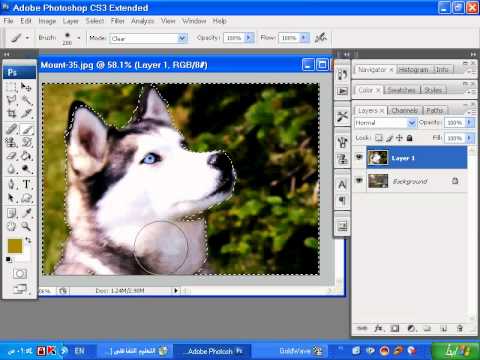The height and width of the screenshot is (360, 480).
Task: Open the layer Opacity arrow
Action: tap(469, 123)
